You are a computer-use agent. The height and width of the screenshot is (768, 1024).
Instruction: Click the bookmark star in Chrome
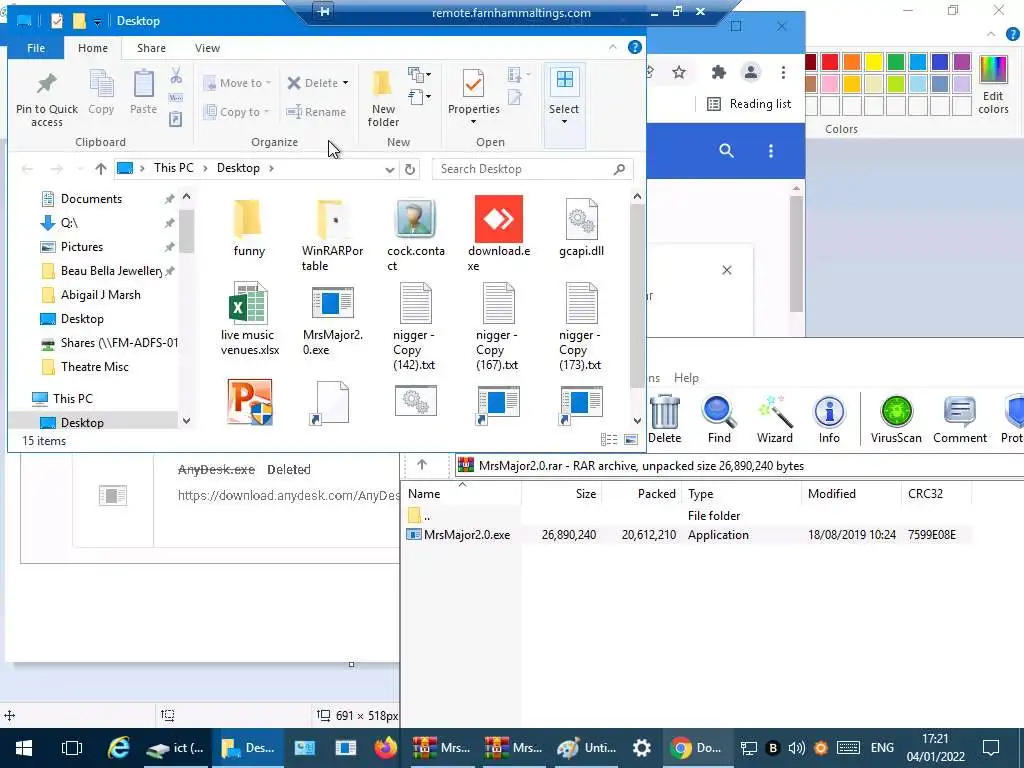(x=679, y=72)
